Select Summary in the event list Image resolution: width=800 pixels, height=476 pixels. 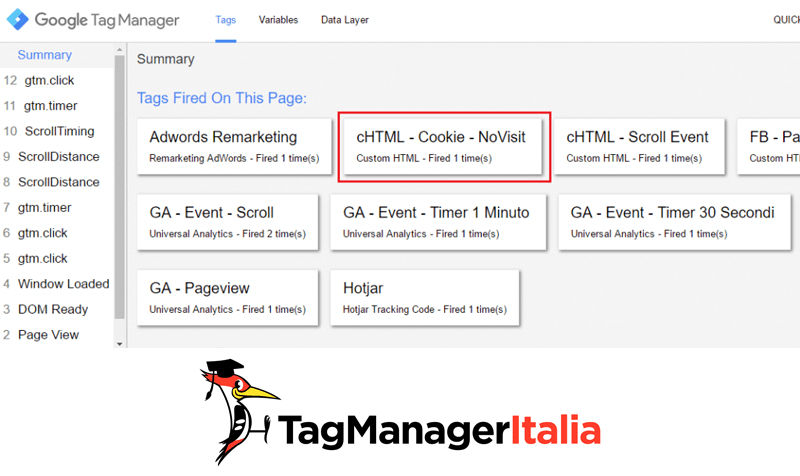44,55
